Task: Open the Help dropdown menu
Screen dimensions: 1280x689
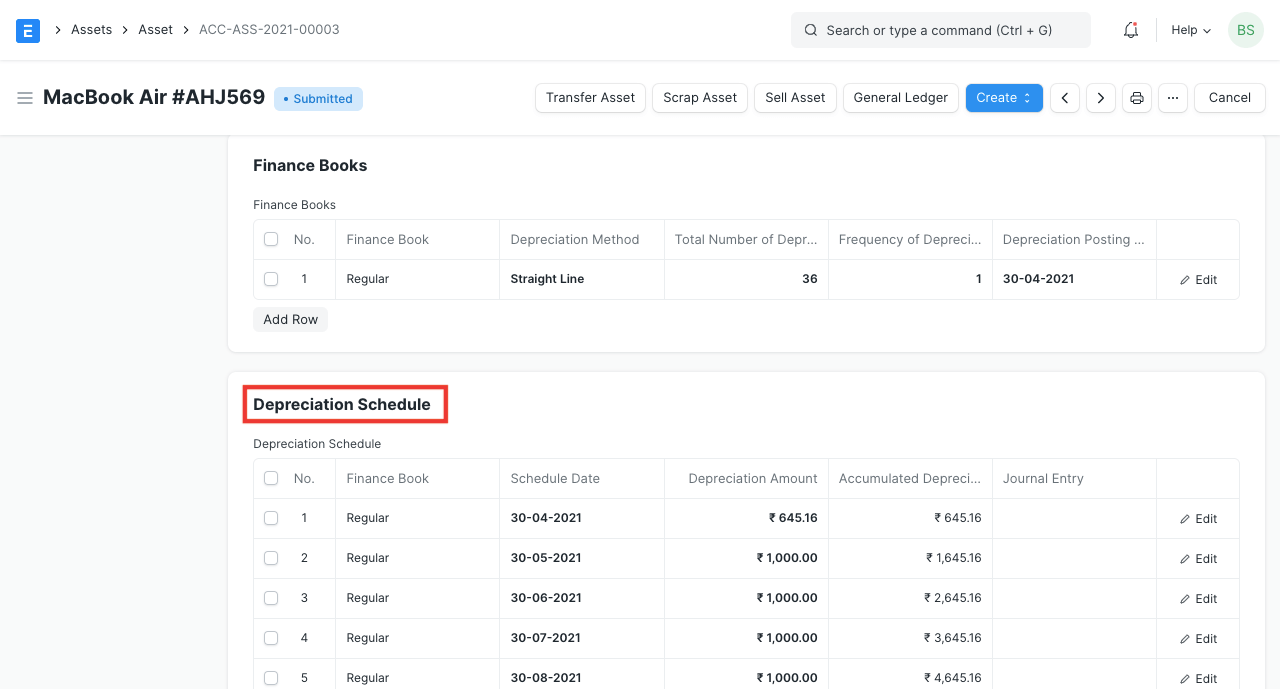Action: click(x=1191, y=30)
